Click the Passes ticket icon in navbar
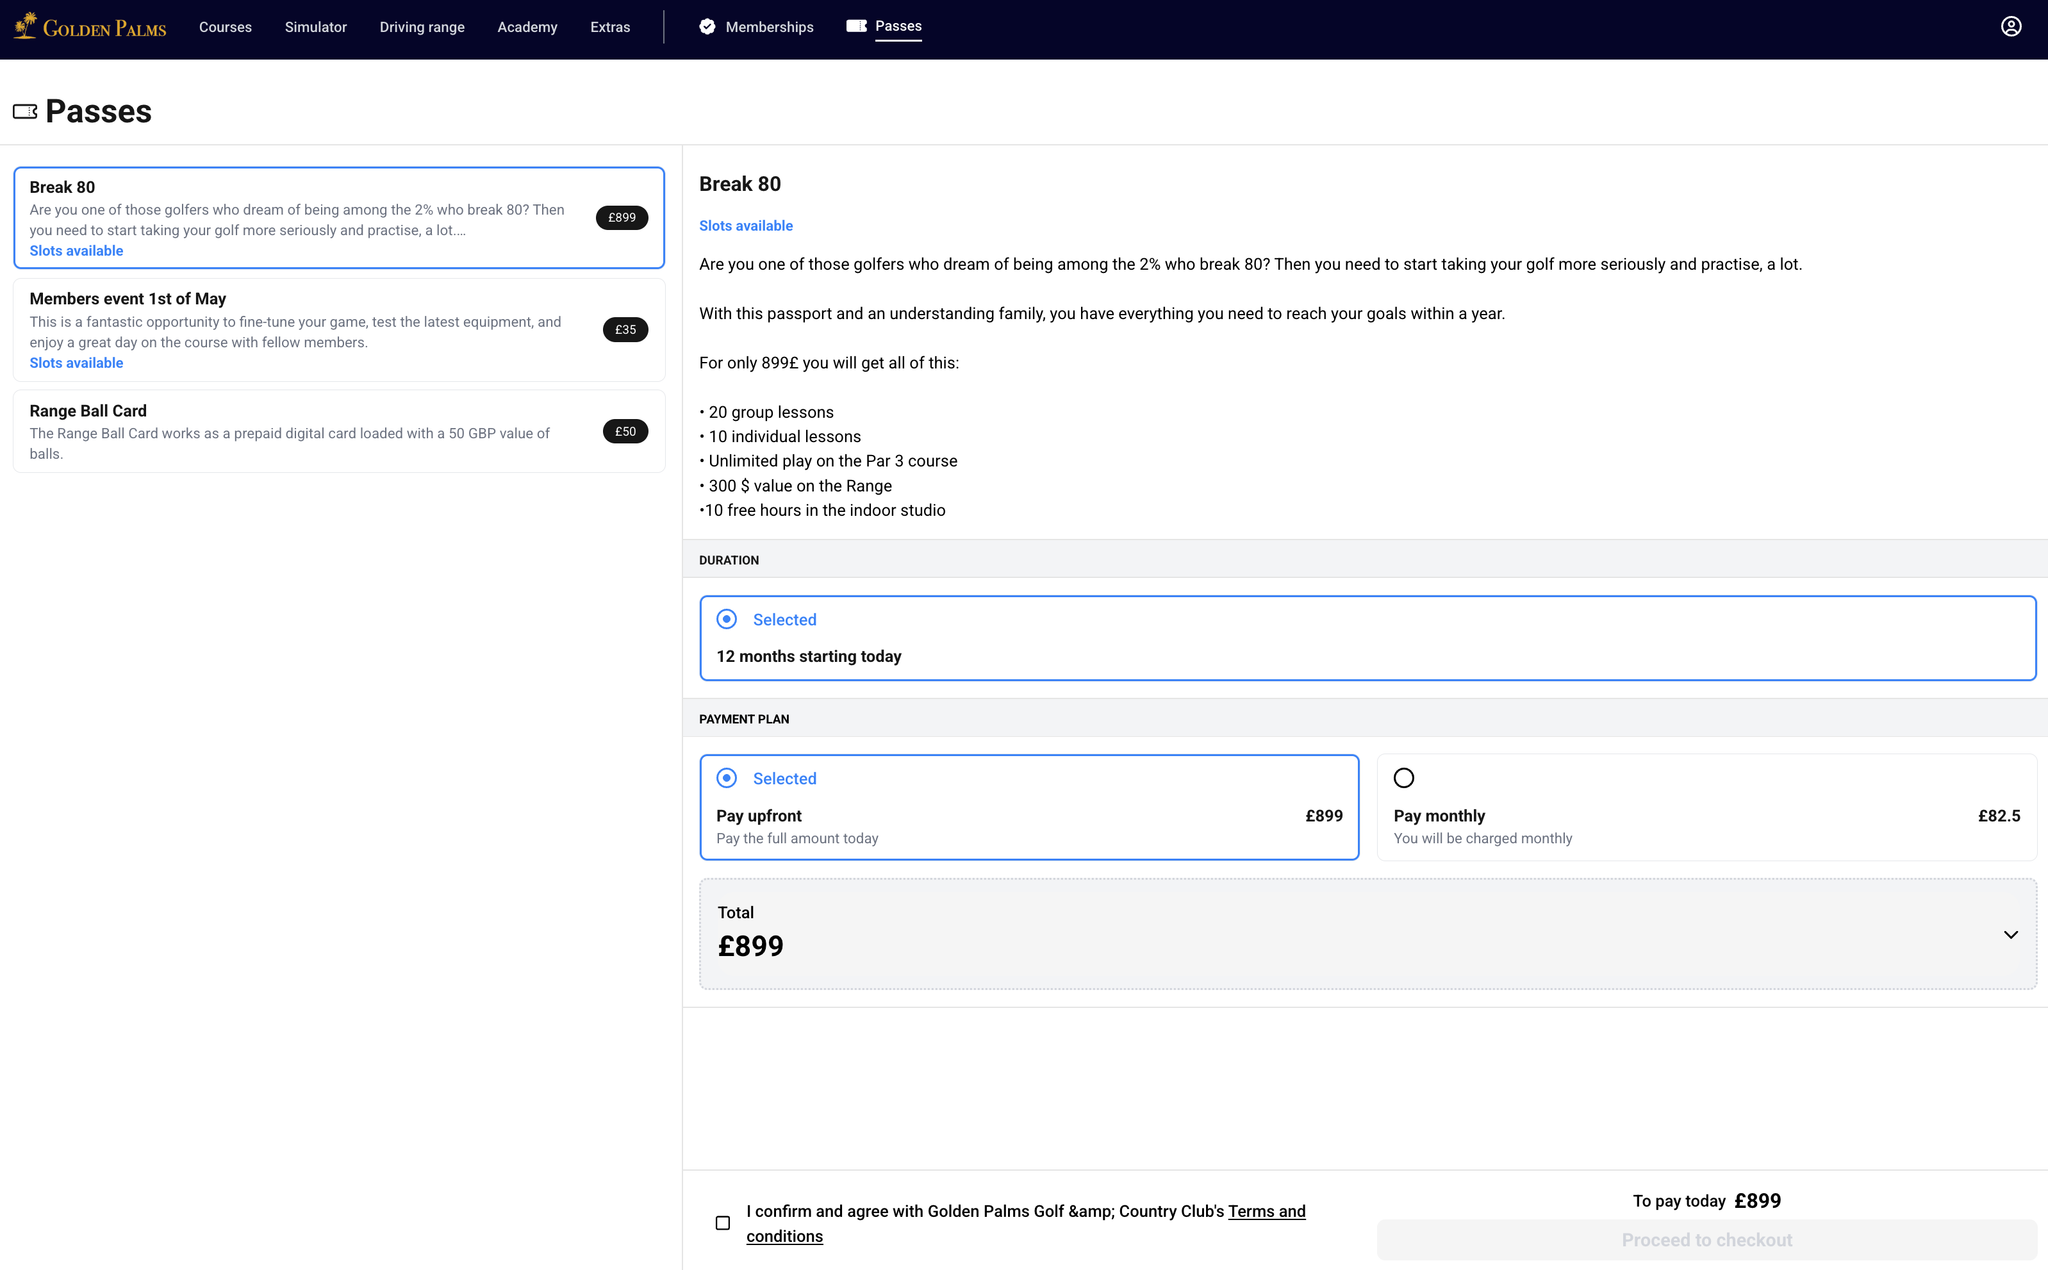2048x1270 pixels. (856, 26)
